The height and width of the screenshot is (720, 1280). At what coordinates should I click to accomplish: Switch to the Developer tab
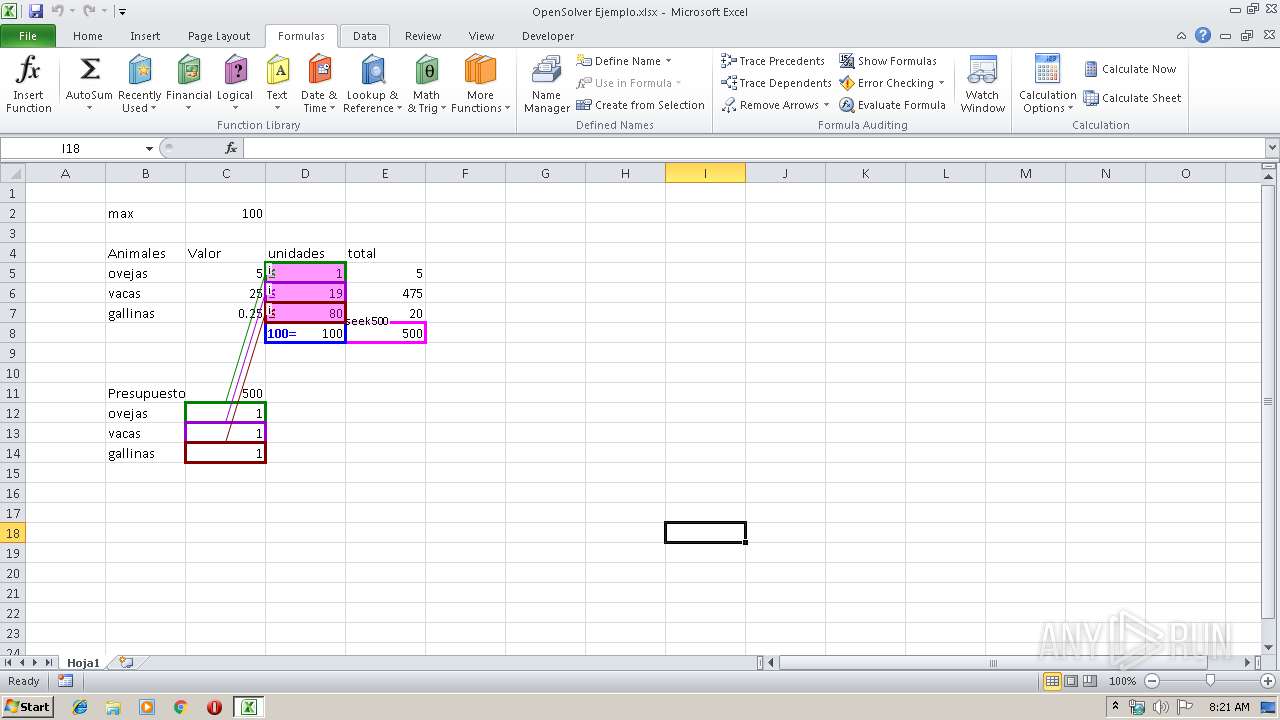point(548,36)
